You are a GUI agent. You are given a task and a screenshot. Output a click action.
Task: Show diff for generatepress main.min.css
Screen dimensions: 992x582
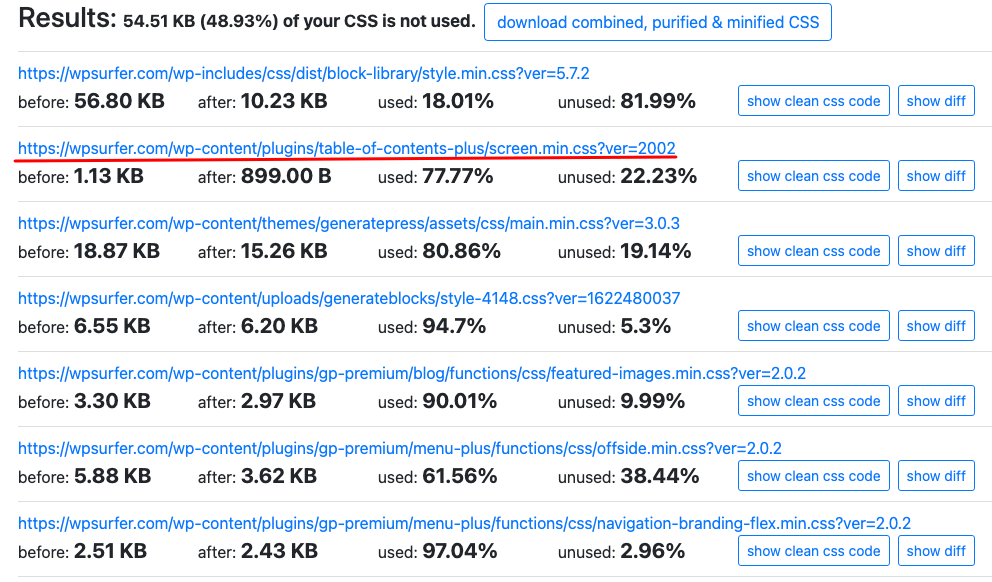tap(936, 251)
